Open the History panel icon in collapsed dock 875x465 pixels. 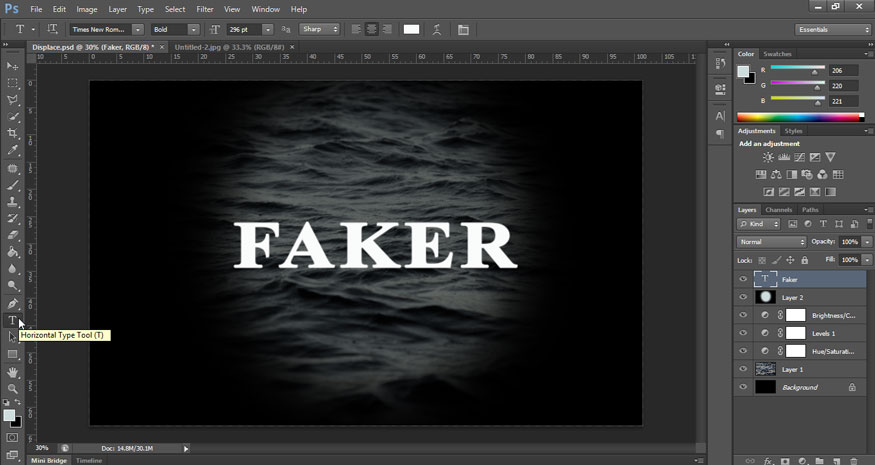coord(720,65)
